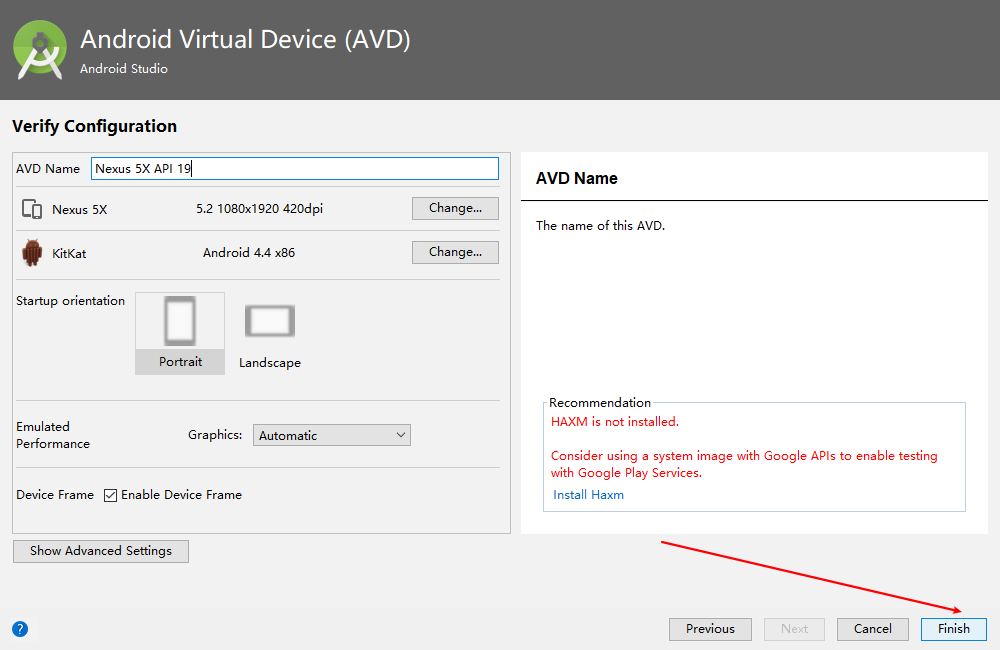The width and height of the screenshot is (1000, 650).
Task: Click the 'Verify Configuration' heading
Action: [x=94, y=126]
